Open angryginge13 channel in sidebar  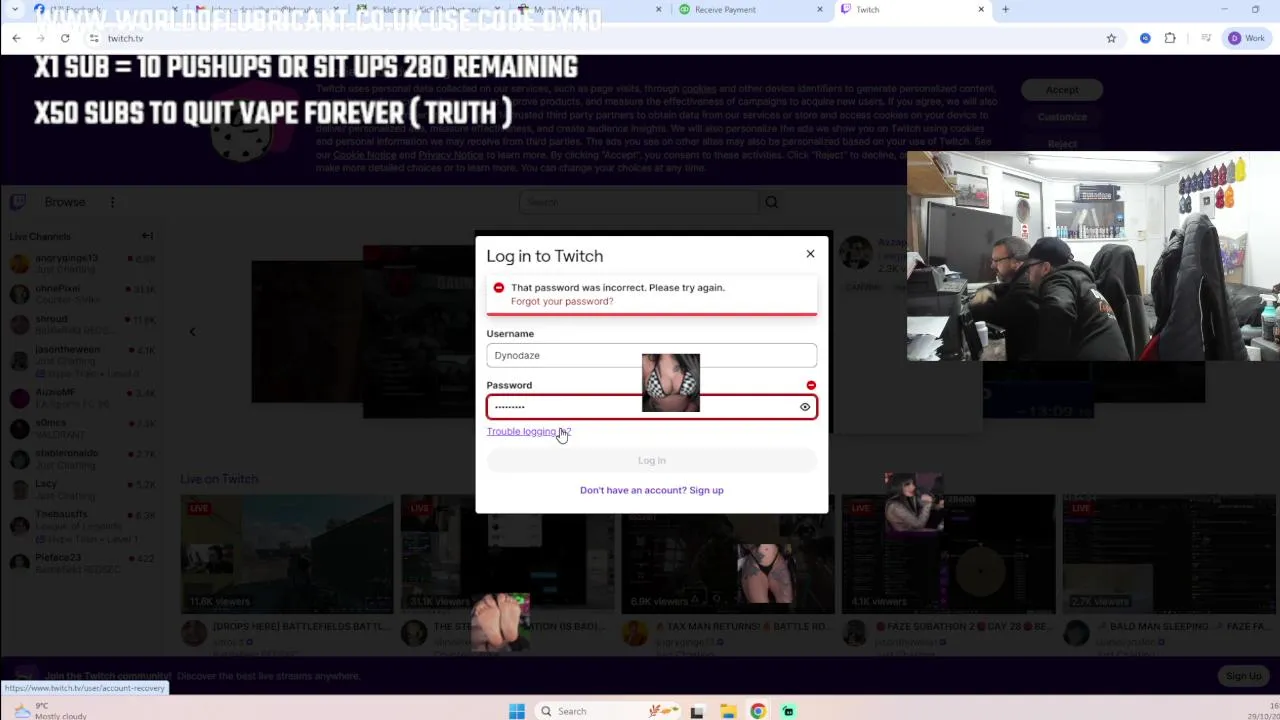pyautogui.click(x=80, y=264)
